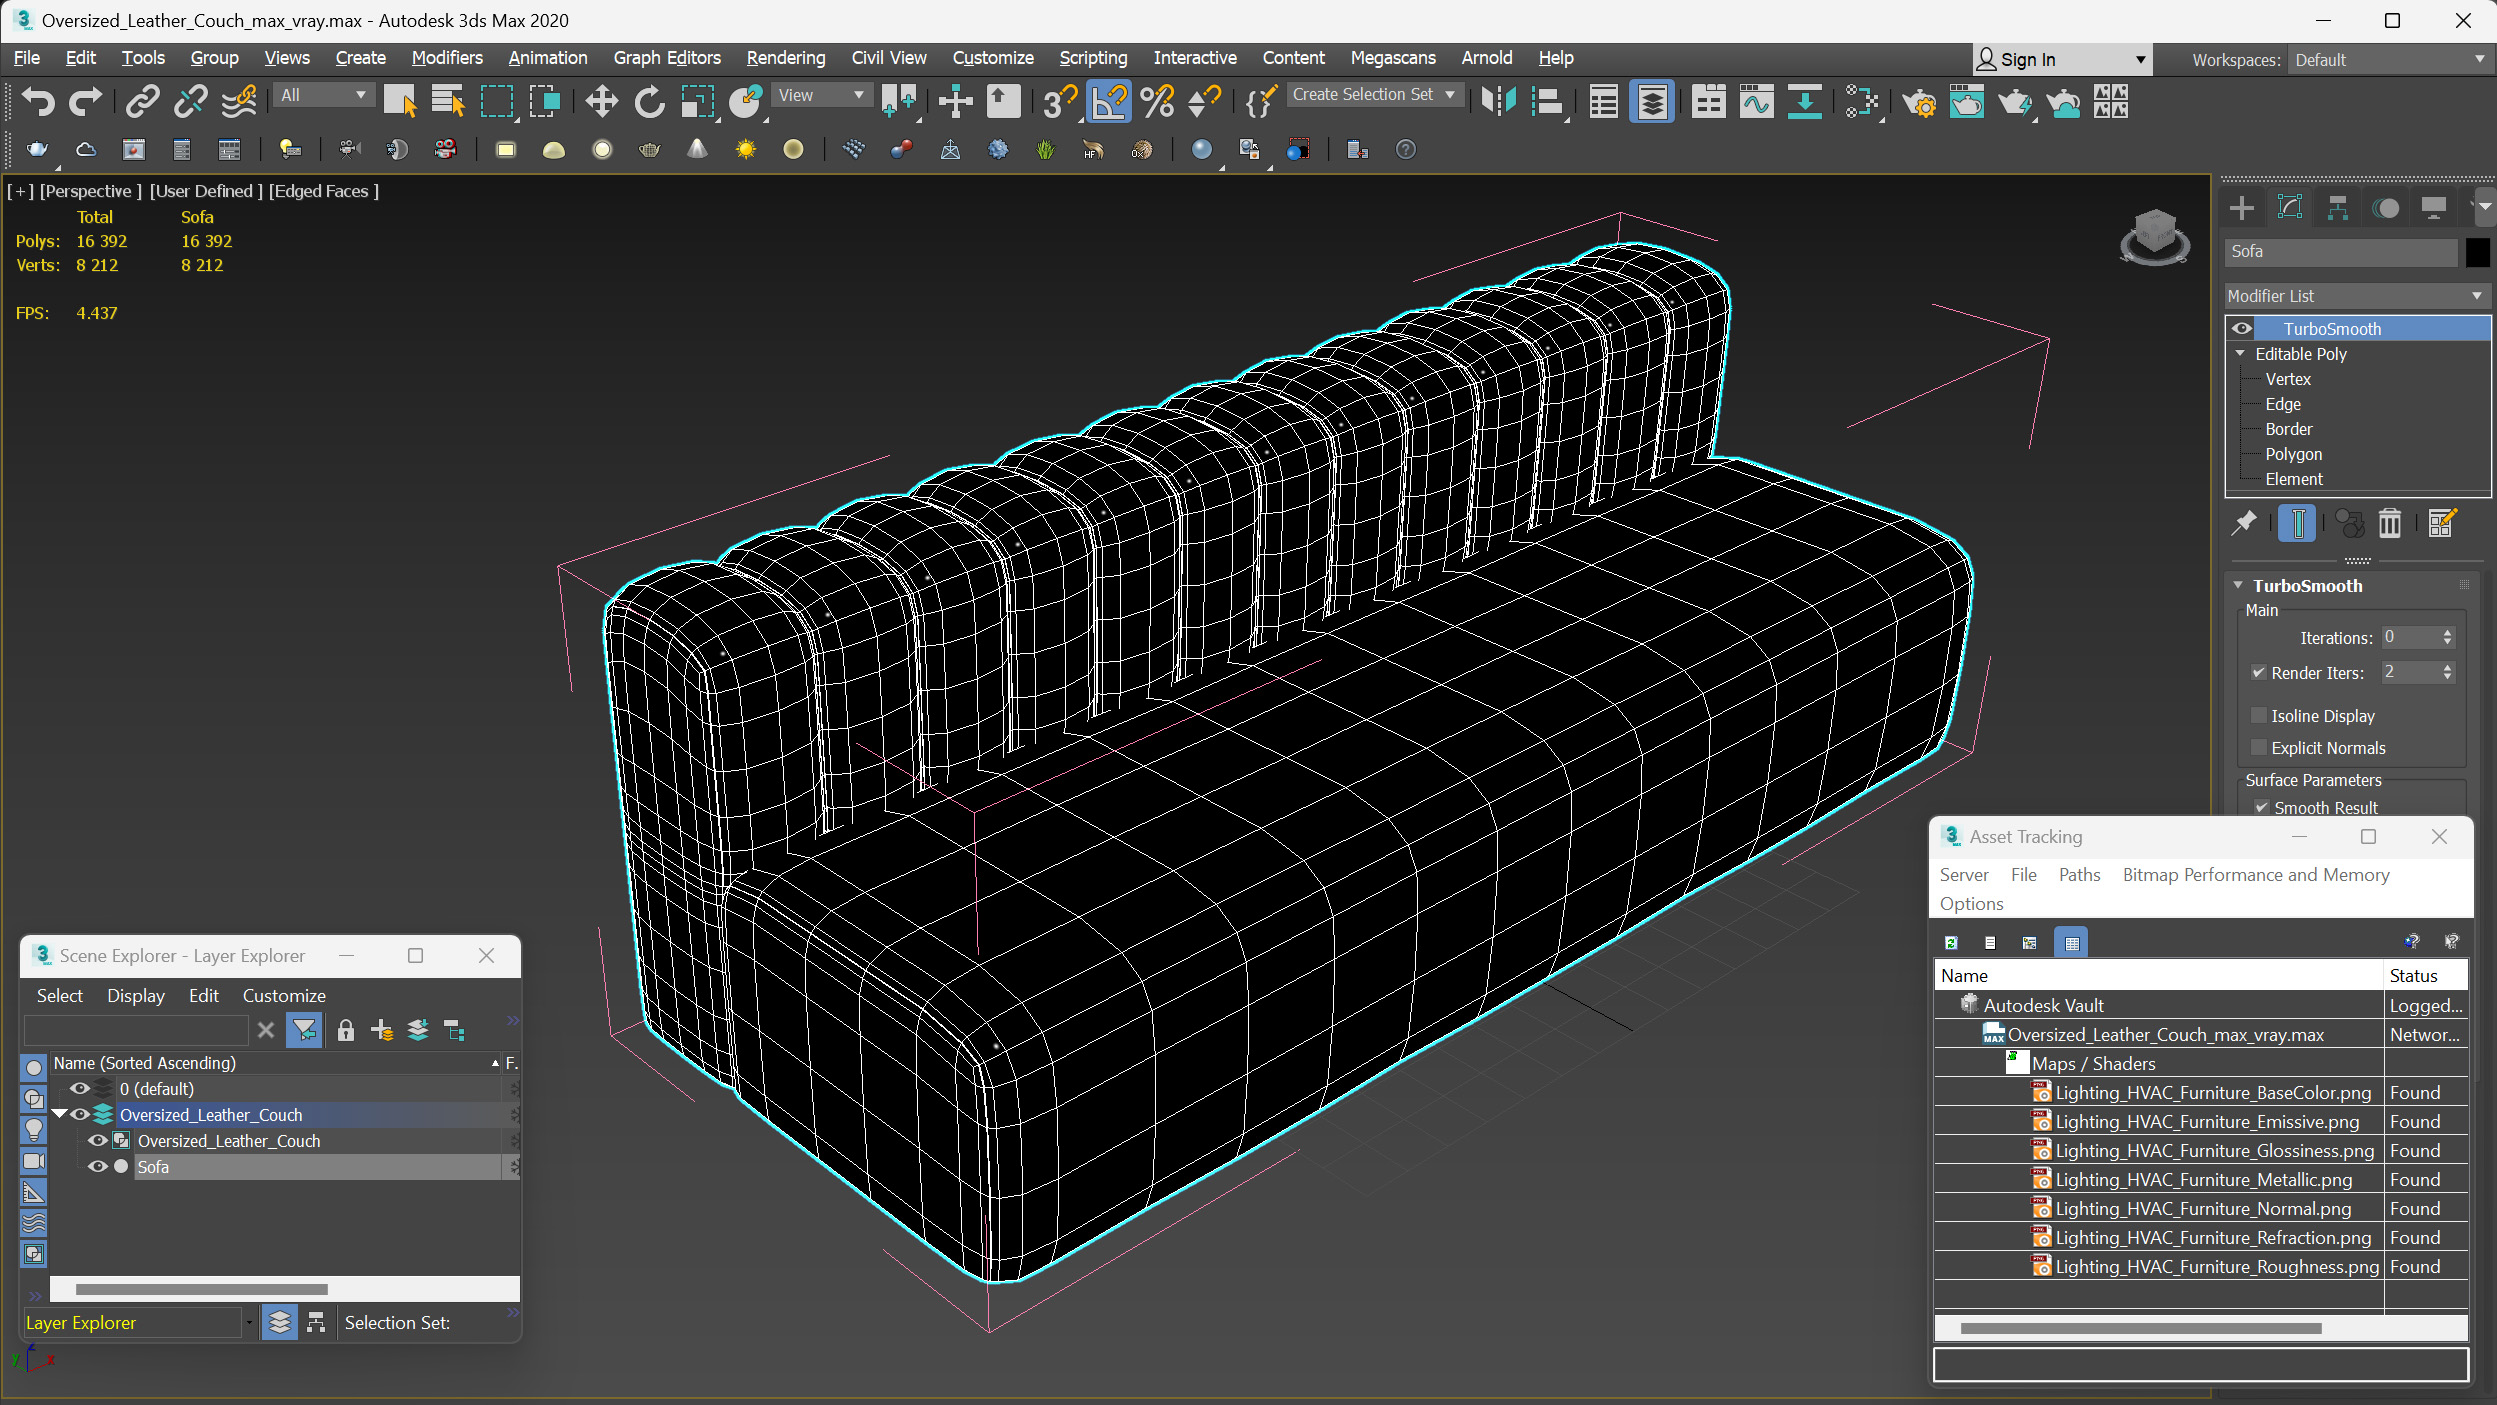The width and height of the screenshot is (2497, 1405).
Task: Click Remove Modifier trash icon
Action: pyautogui.click(x=2389, y=523)
